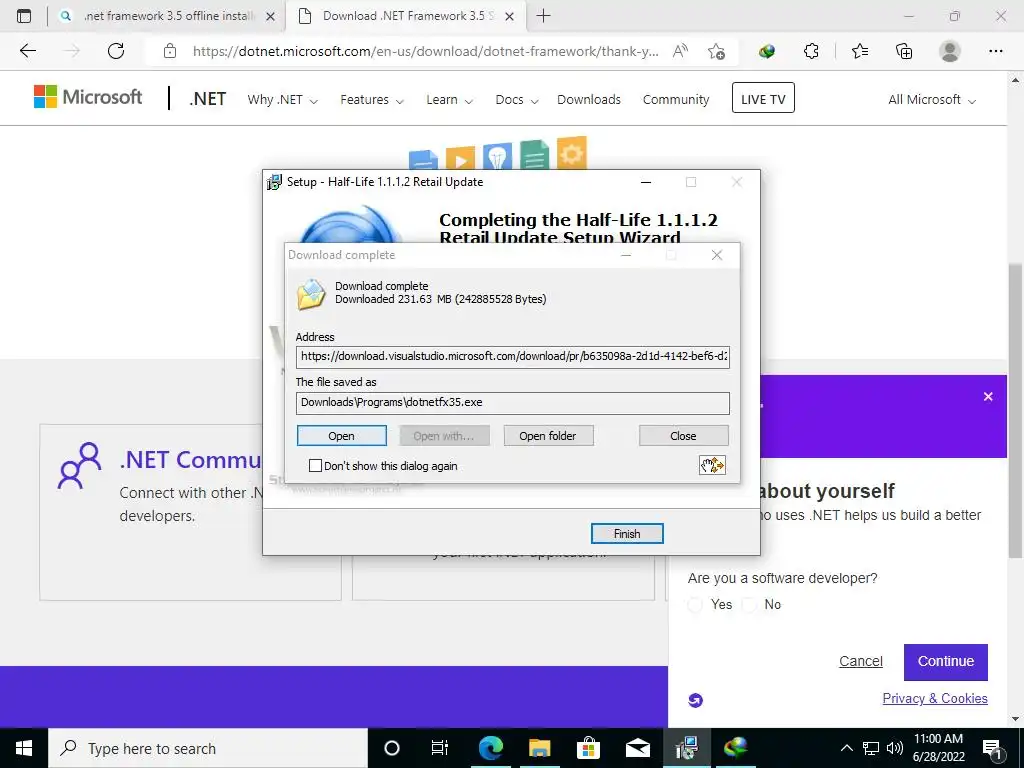Close the Download complete dialog via Close button

click(x=683, y=436)
